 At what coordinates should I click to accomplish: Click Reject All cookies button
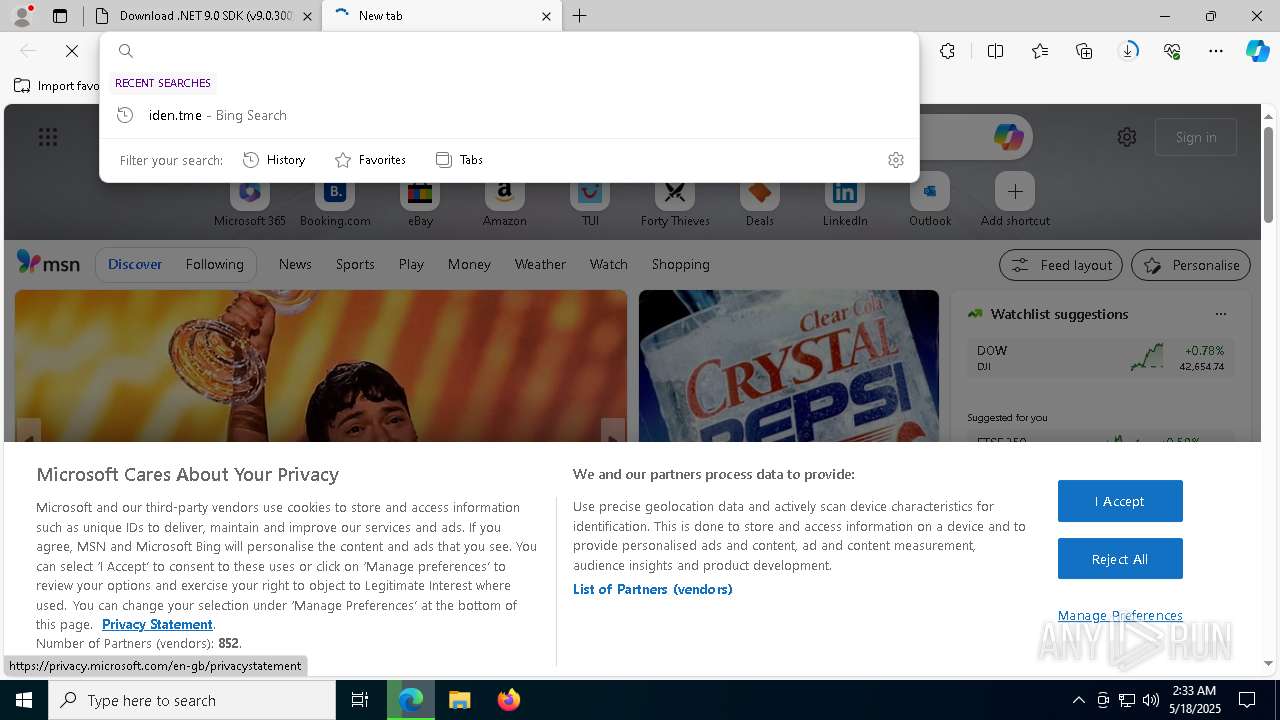pyautogui.click(x=1120, y=559)
